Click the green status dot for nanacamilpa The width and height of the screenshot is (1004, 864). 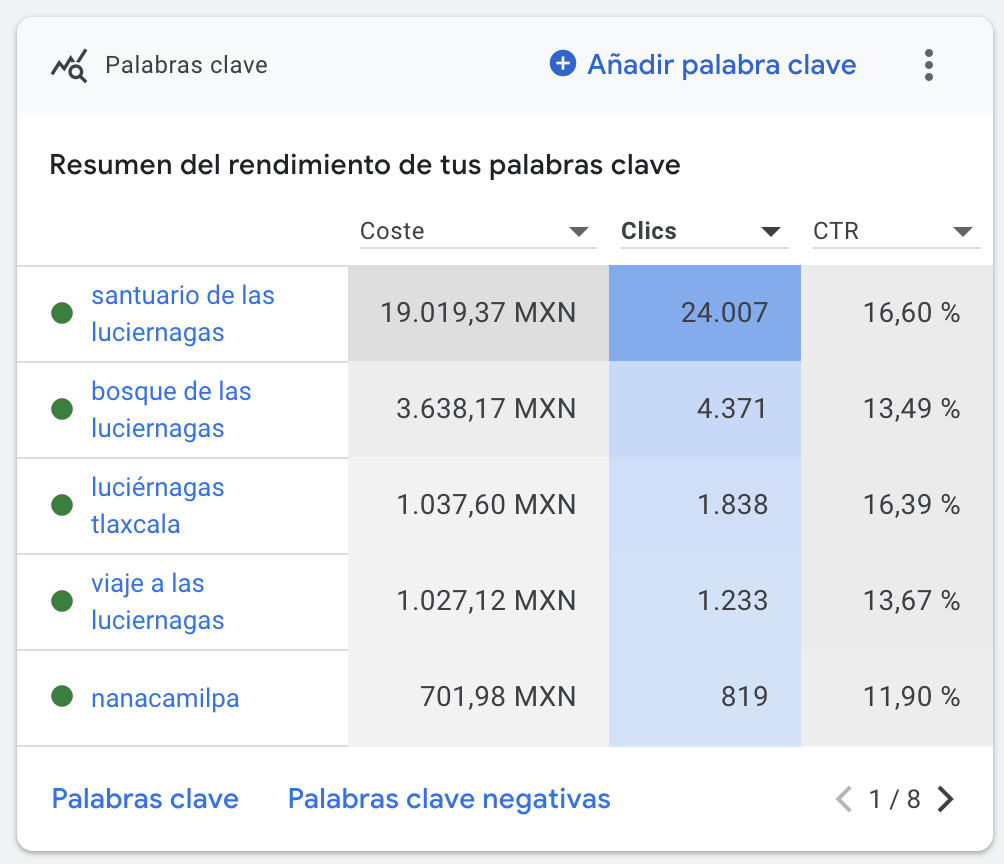coord(62,697)
